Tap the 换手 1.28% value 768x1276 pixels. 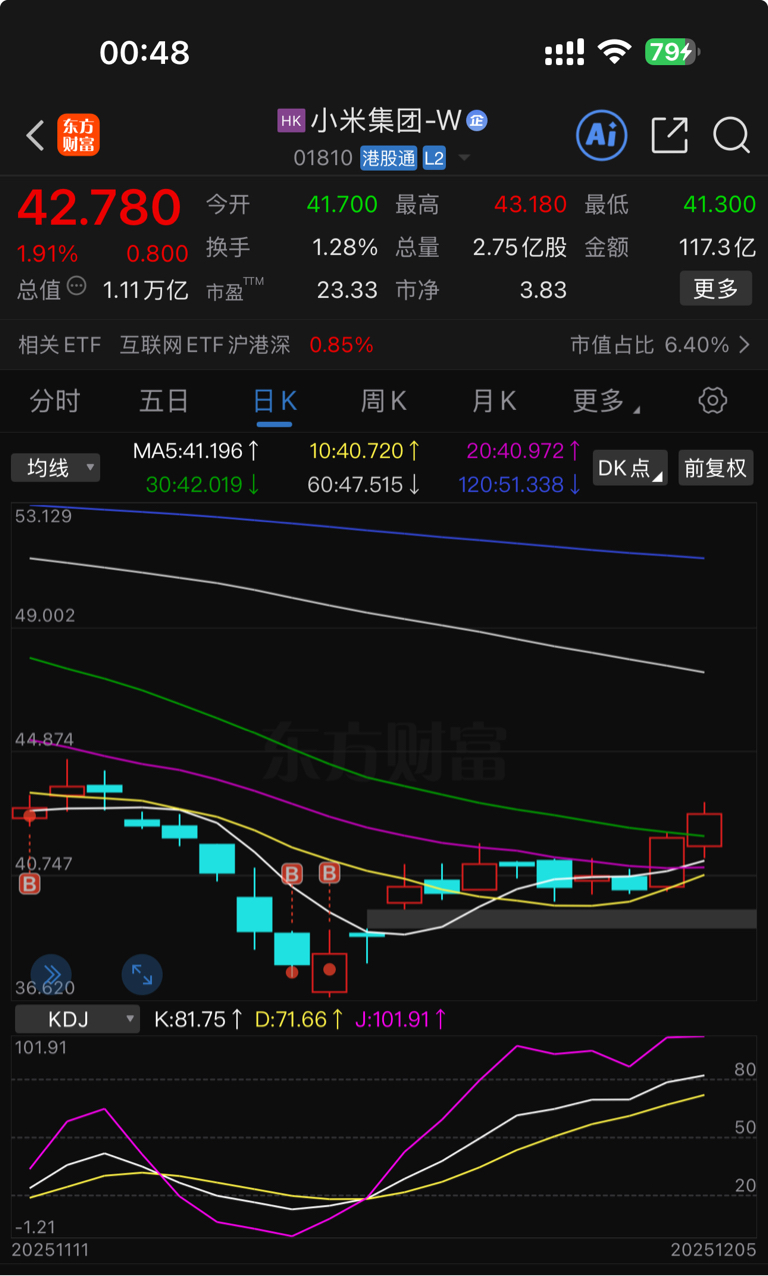345,247
